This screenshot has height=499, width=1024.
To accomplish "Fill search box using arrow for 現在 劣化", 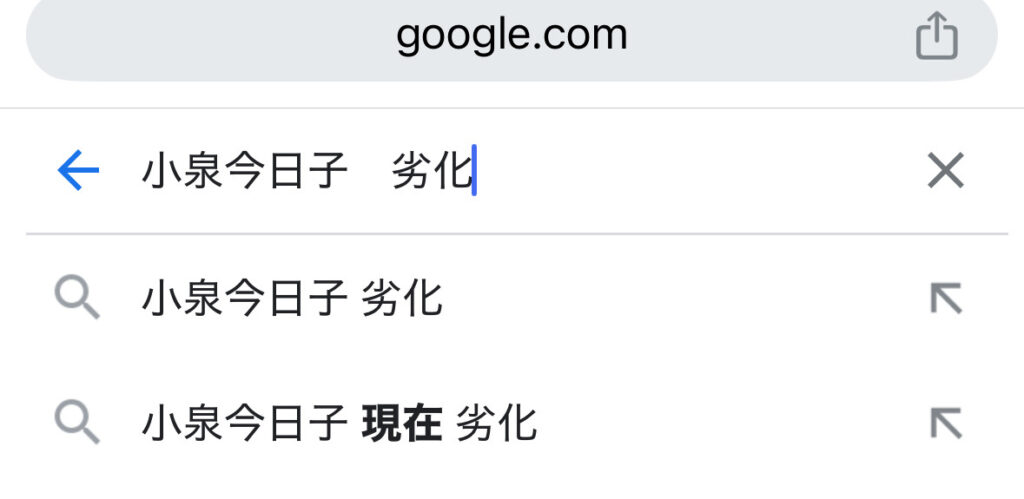I will [x=946, y=423].
